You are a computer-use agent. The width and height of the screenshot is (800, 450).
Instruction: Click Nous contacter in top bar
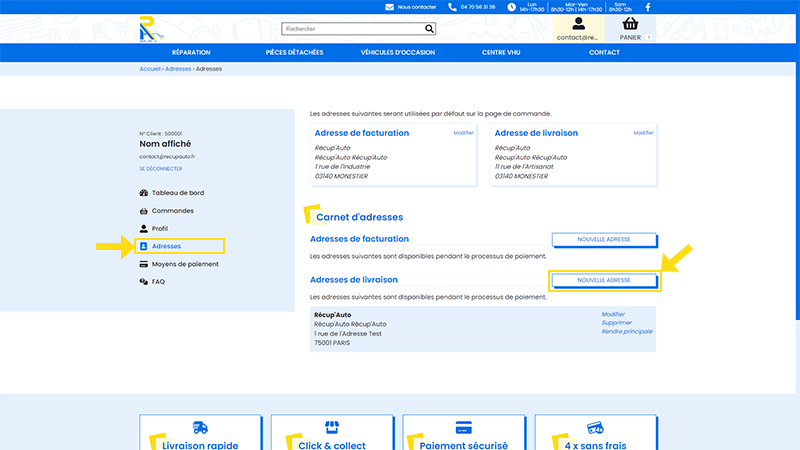pos(417,7)
